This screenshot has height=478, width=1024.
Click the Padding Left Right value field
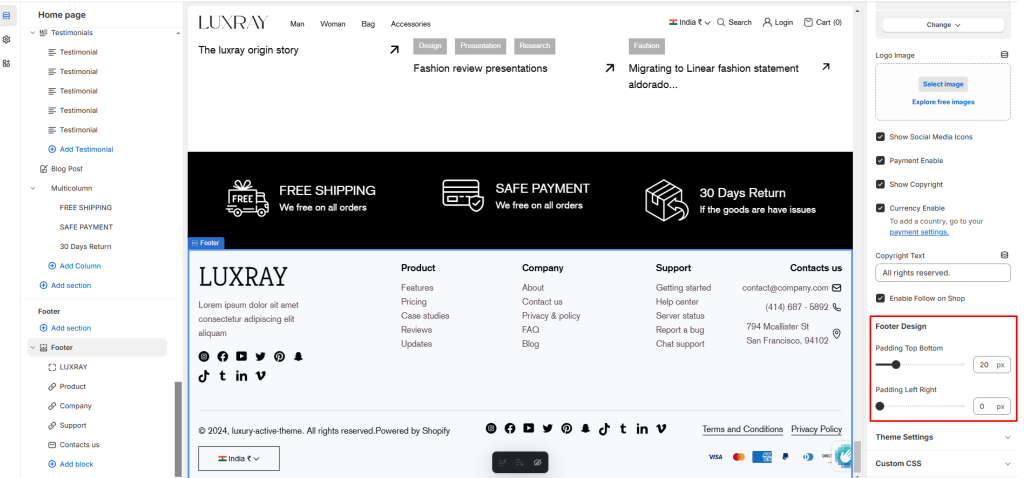[991, 406]
